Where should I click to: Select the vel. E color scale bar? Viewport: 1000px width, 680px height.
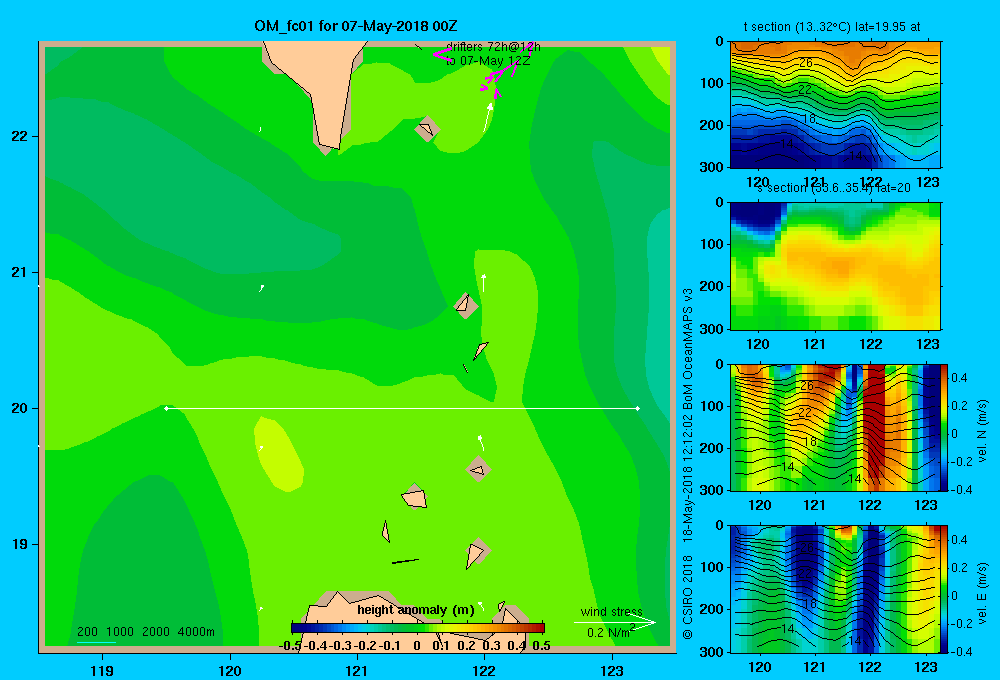click(x=945, y=589)
